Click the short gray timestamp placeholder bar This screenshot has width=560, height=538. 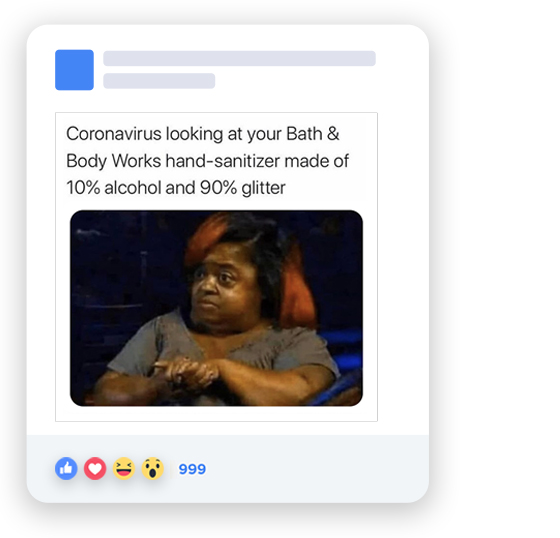coord(159,81)
